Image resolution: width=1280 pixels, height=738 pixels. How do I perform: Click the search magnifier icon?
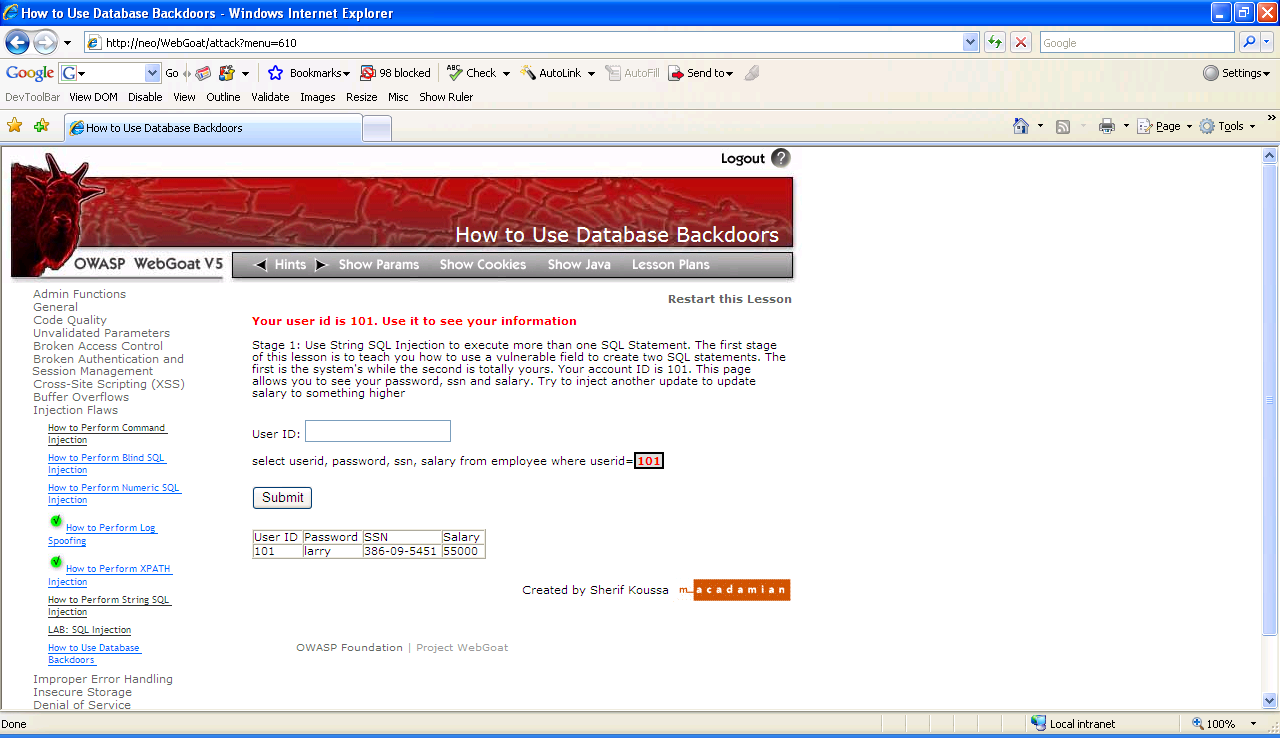click(1248, 42)
